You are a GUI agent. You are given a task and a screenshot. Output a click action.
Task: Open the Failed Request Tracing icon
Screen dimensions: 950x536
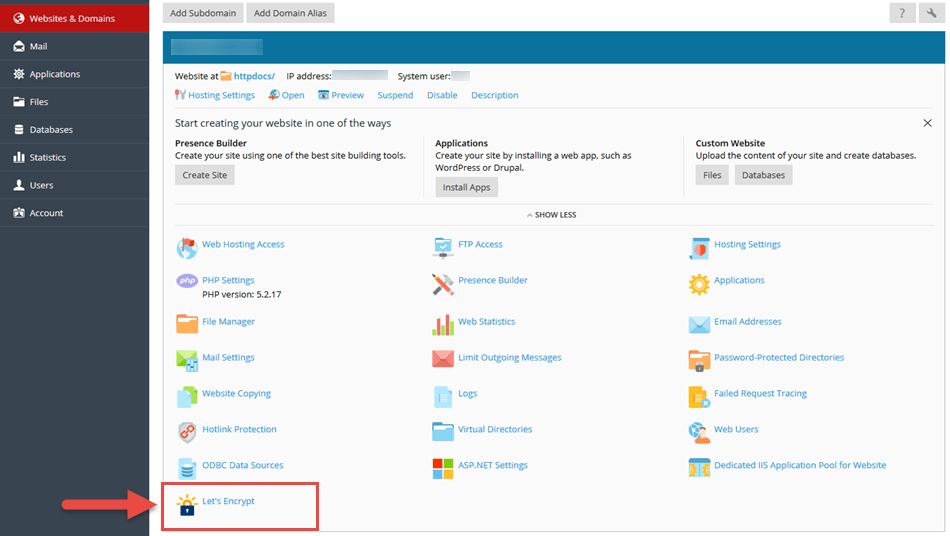(699, 396)
